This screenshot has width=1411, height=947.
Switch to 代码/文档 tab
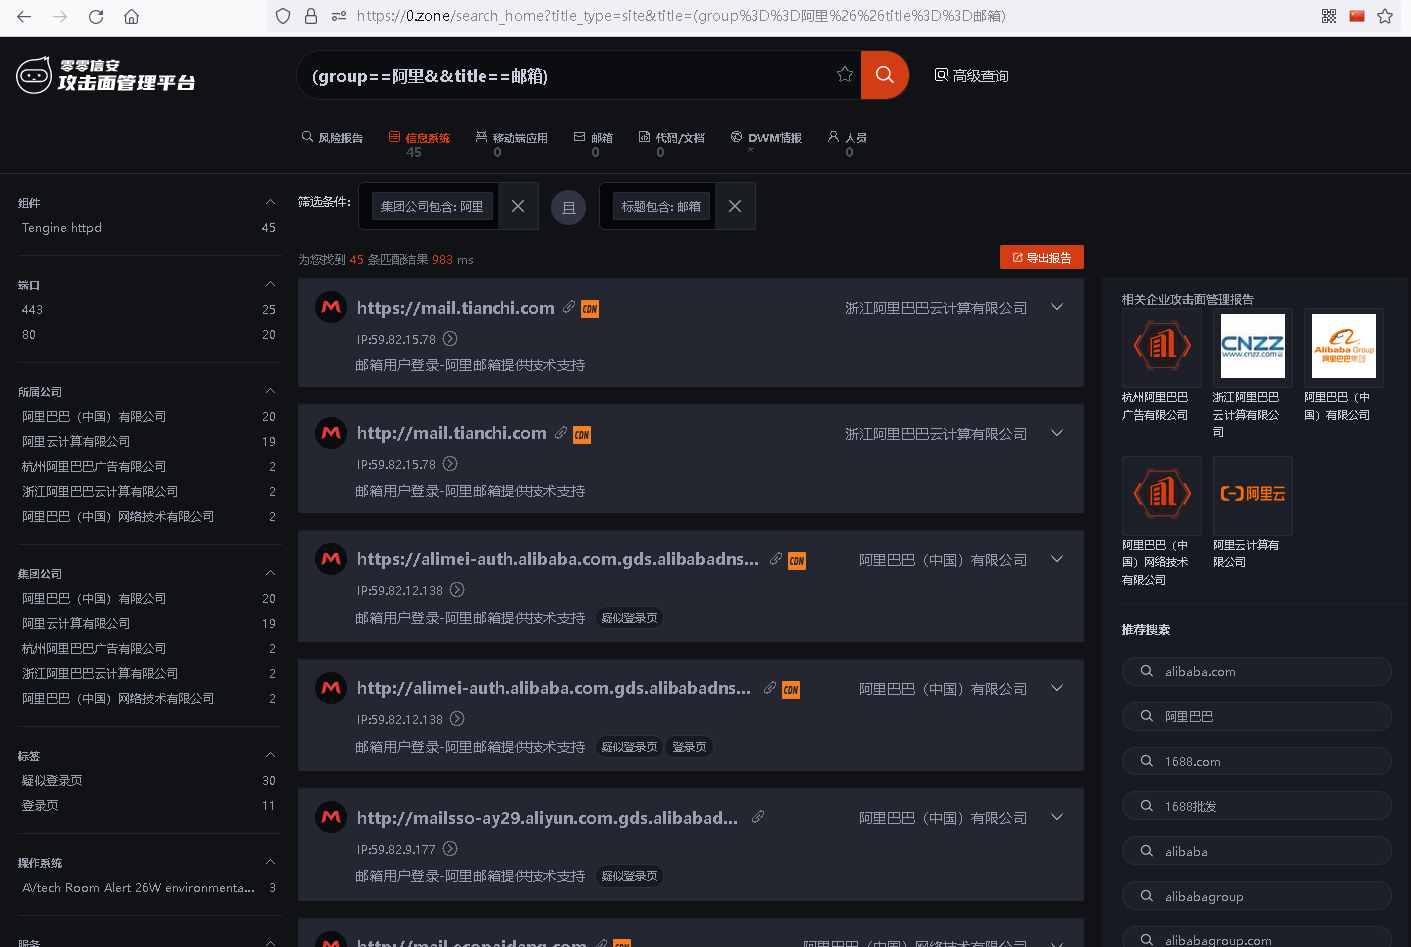(x=671, y=138)
